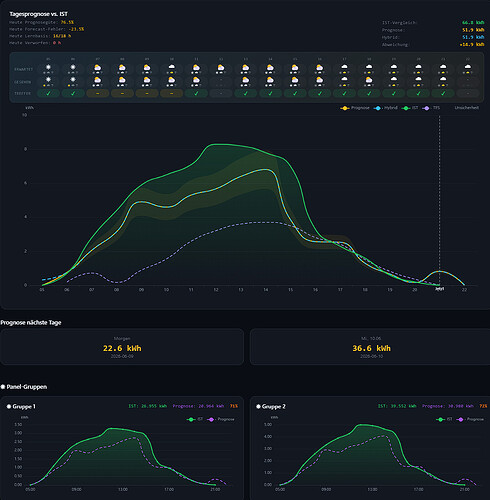Toggle Unsicherheit band in the main chart legend
The height and width of the screenshot is (500, 490).
[x=466, y=108]
